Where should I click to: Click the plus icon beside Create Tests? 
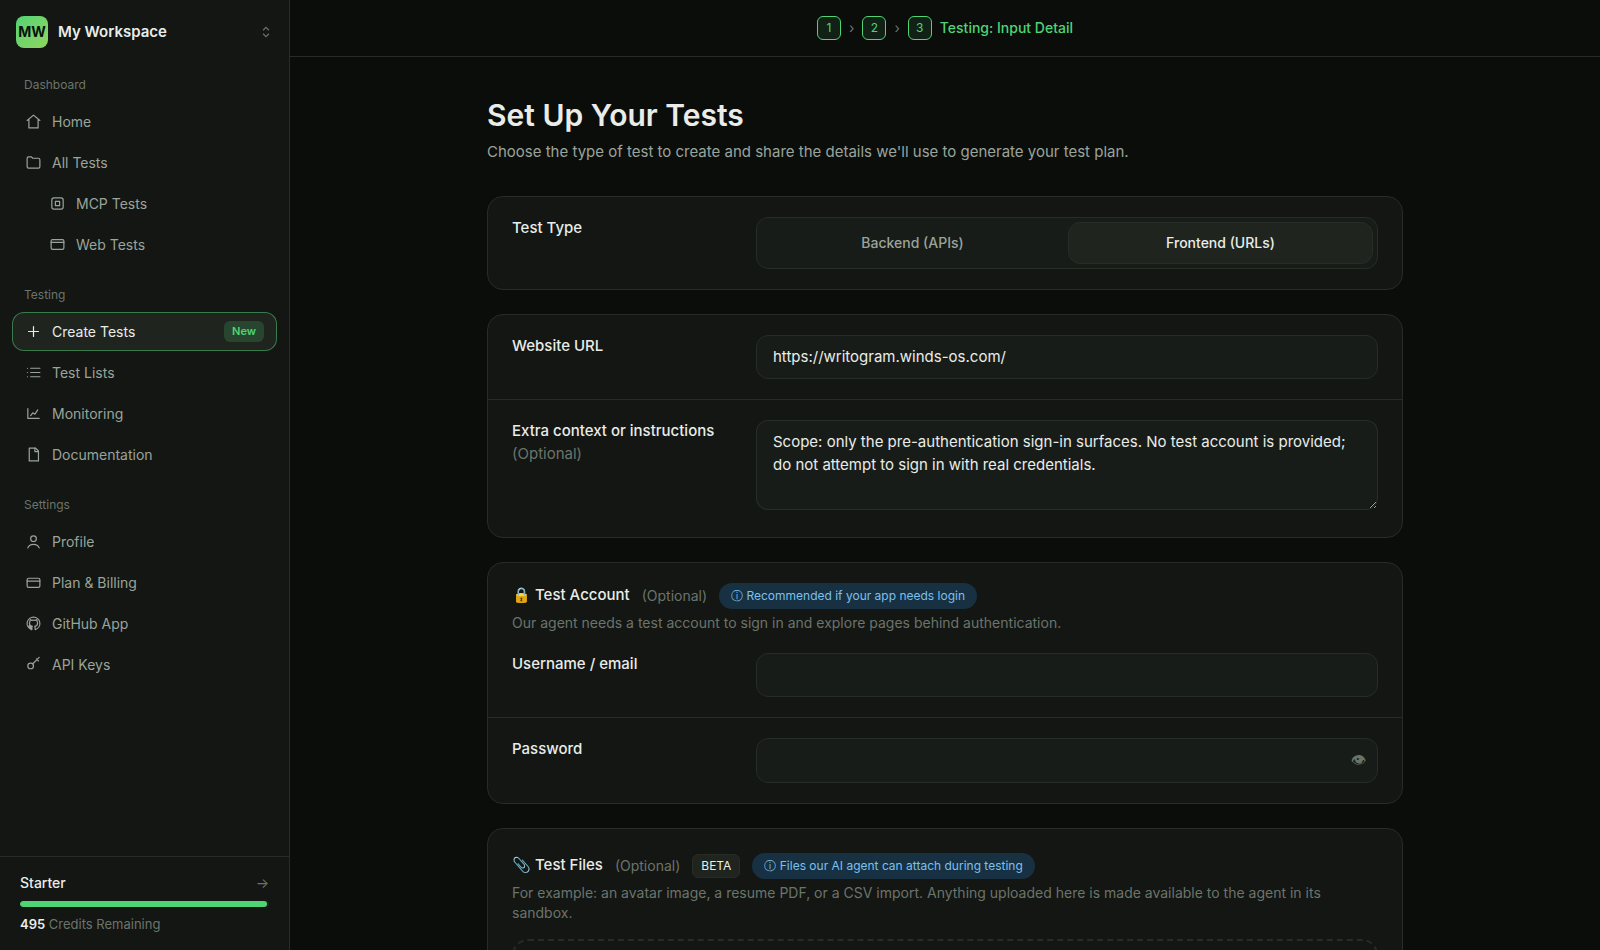point(33,332)
